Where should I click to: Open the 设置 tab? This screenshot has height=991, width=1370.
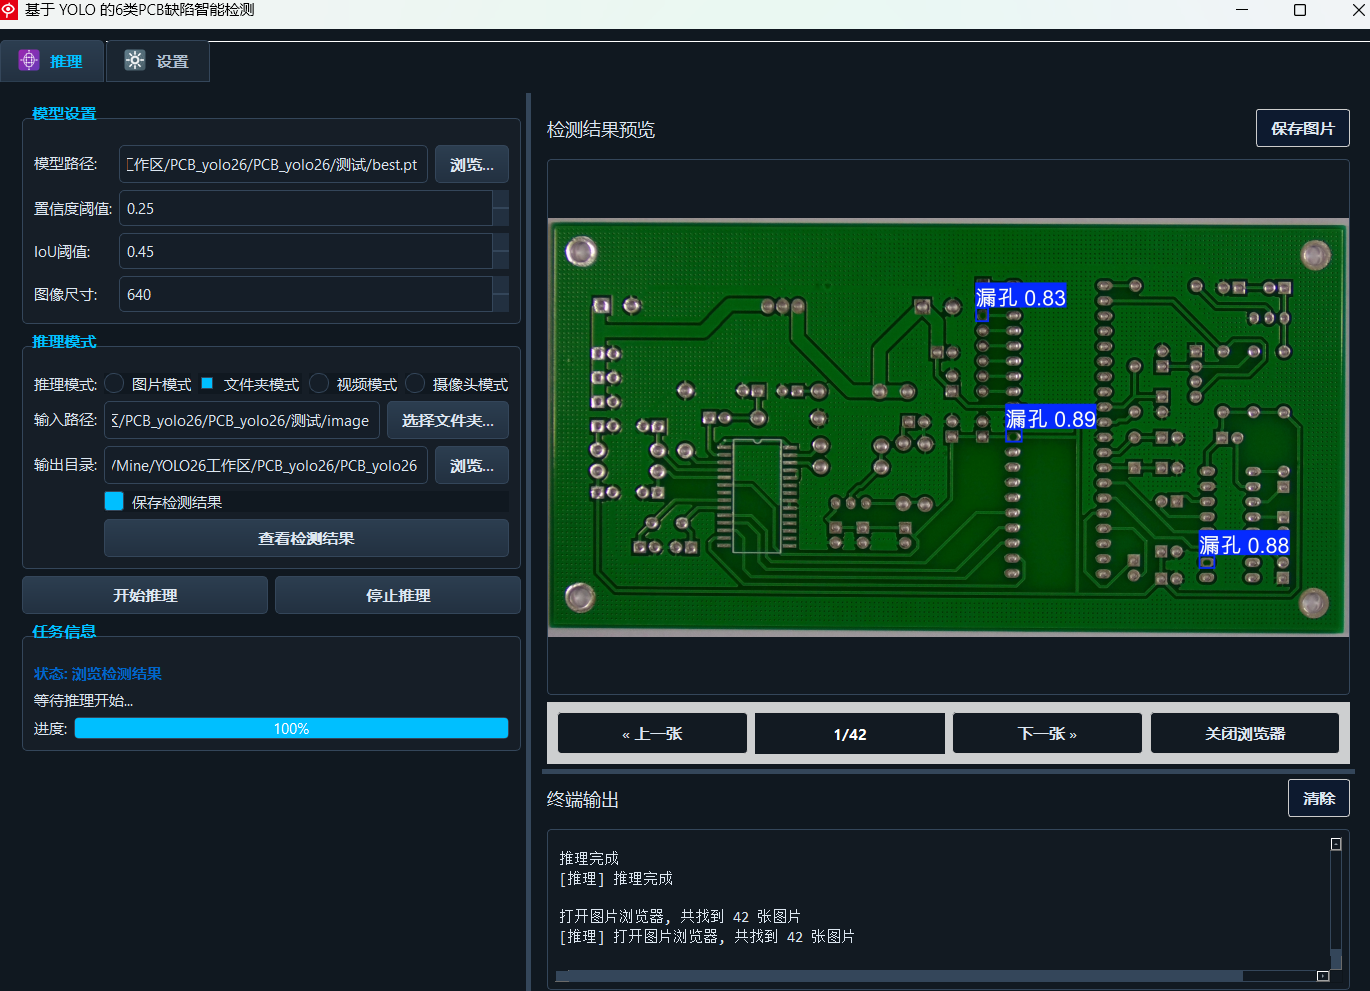tap(158, 61)
